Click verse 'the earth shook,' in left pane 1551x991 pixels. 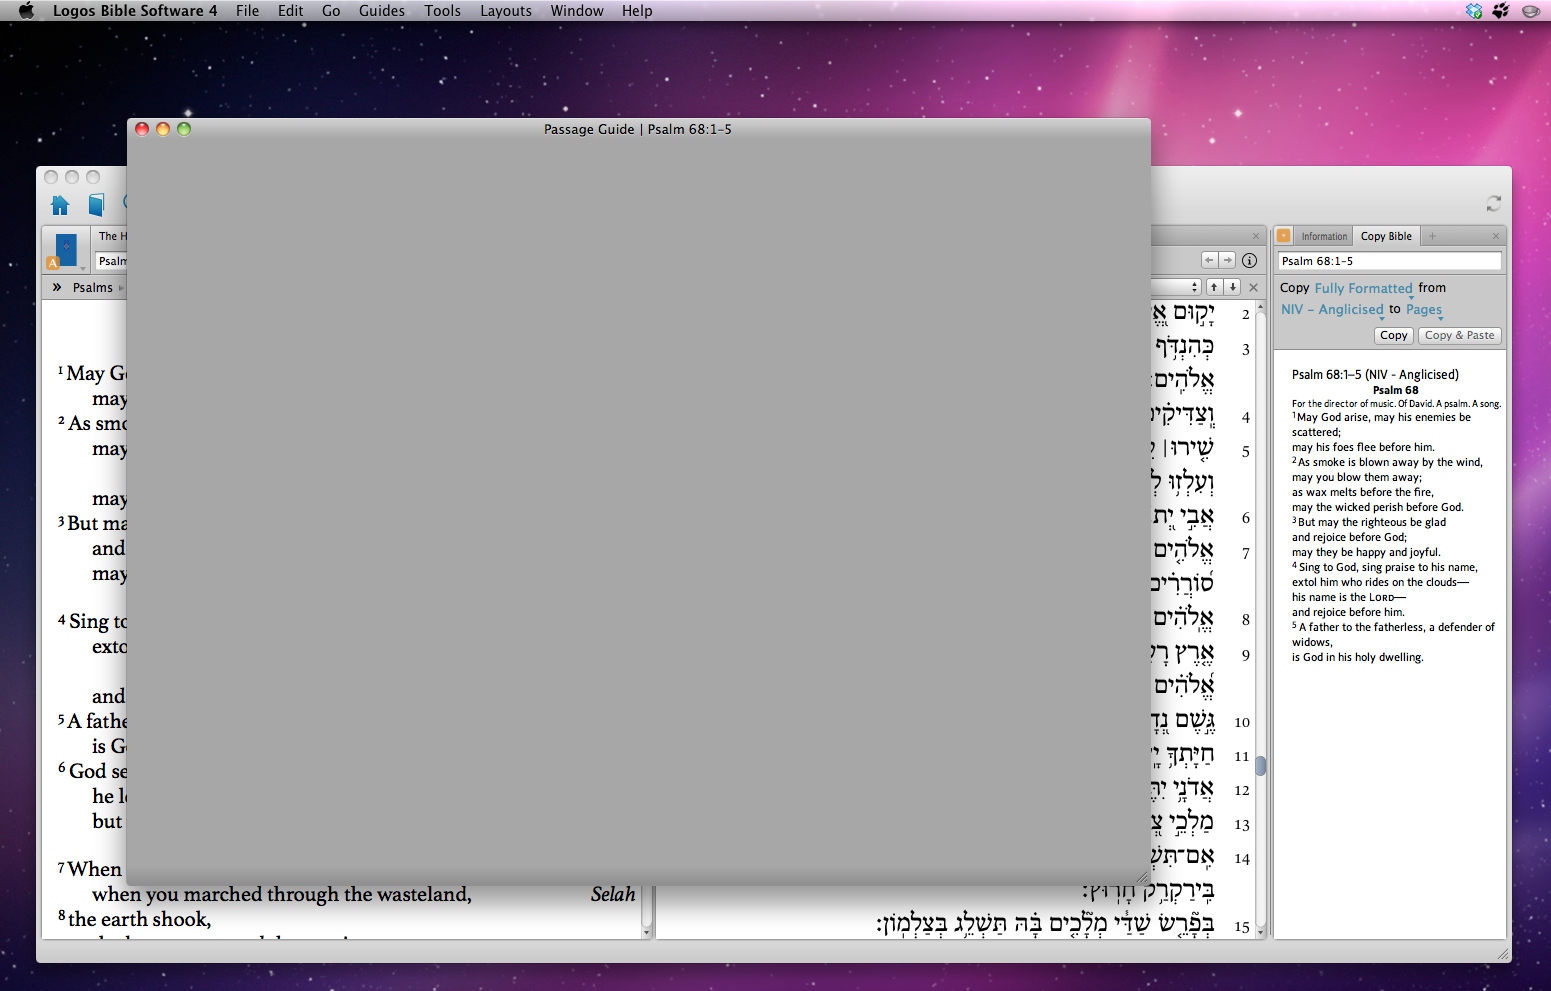click(x=140, y=919)
